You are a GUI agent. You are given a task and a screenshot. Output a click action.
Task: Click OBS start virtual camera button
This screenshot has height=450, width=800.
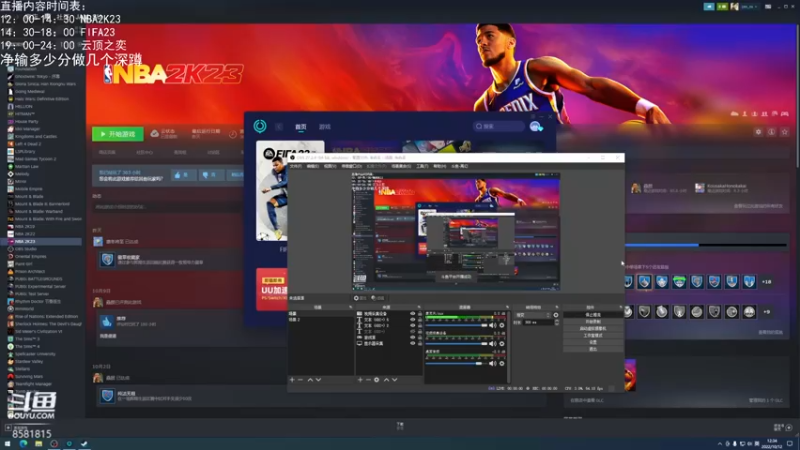593,329
